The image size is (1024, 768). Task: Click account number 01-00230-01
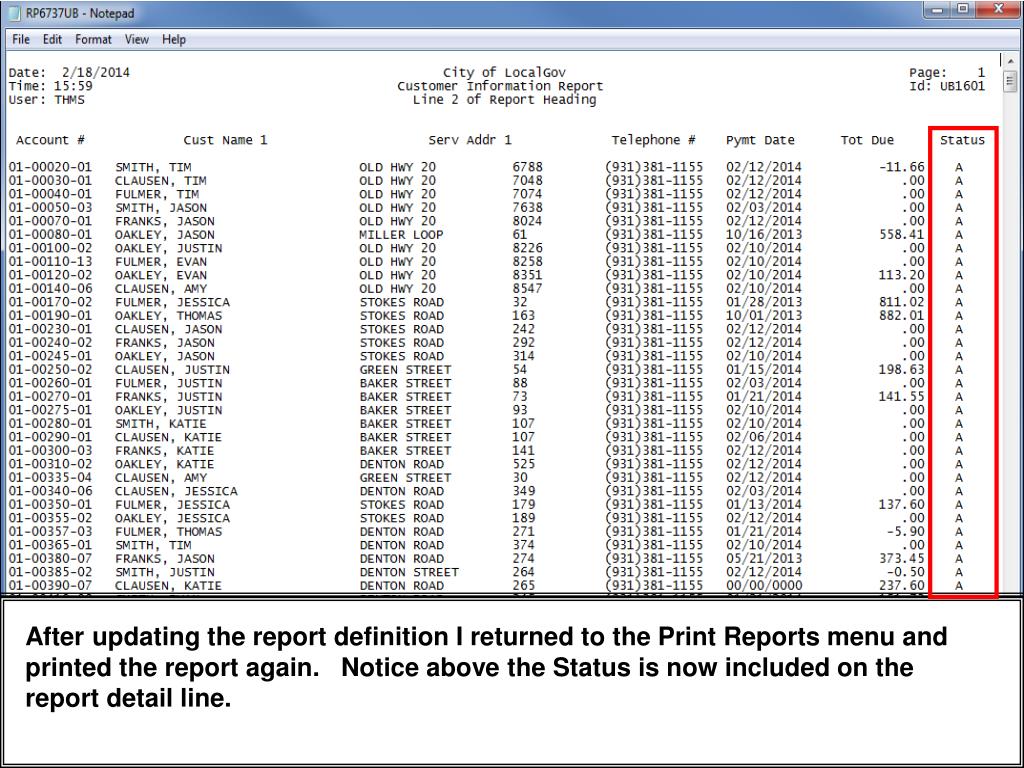(x=50, y=329)
